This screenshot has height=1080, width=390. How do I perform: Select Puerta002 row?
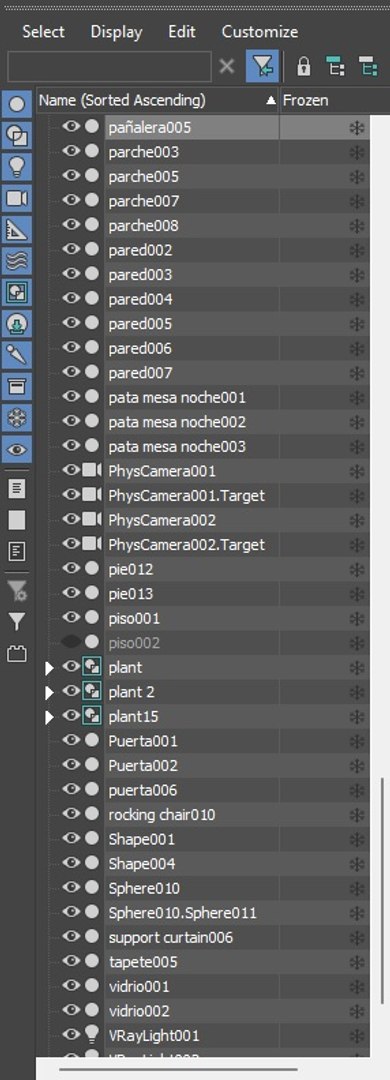point(143,765)
